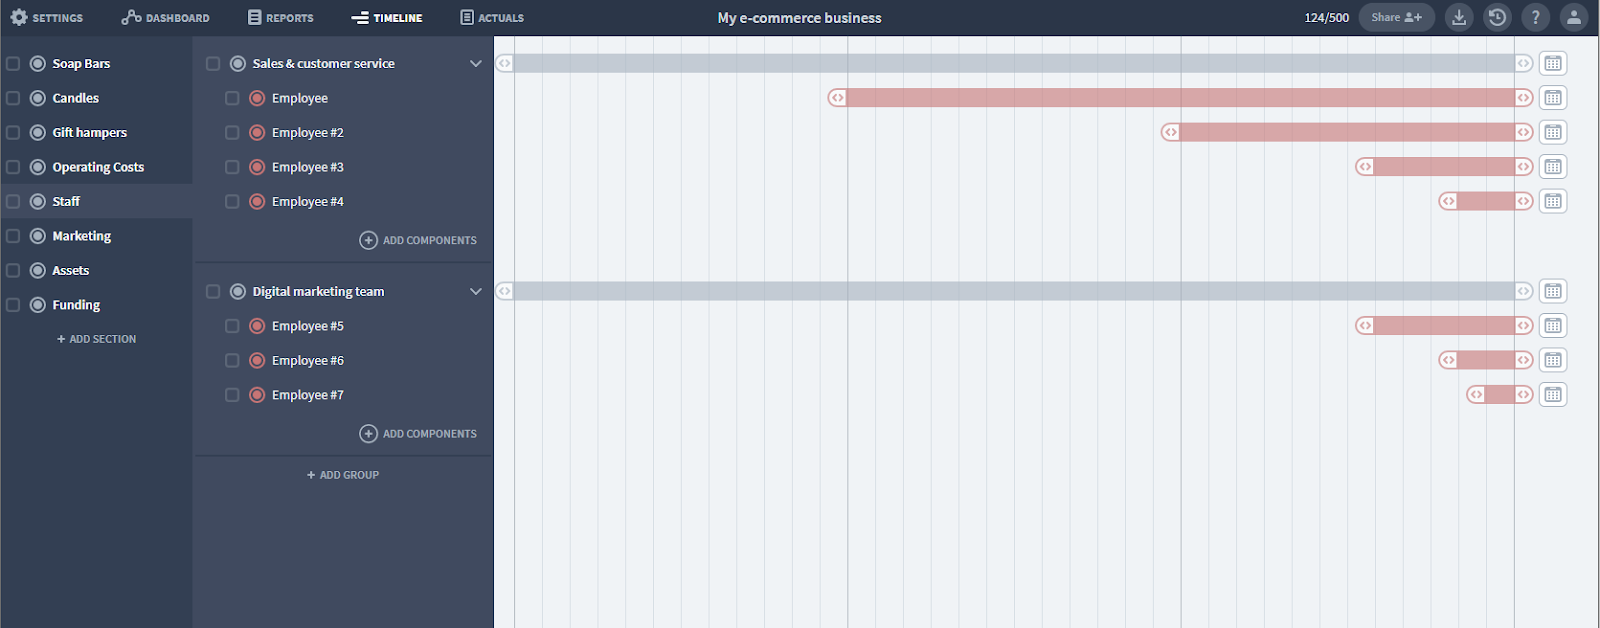The height and width of the screenshot is (628, 1600).
Task: Click Add Components under Sales & customer service
Action: pos(418,240)
